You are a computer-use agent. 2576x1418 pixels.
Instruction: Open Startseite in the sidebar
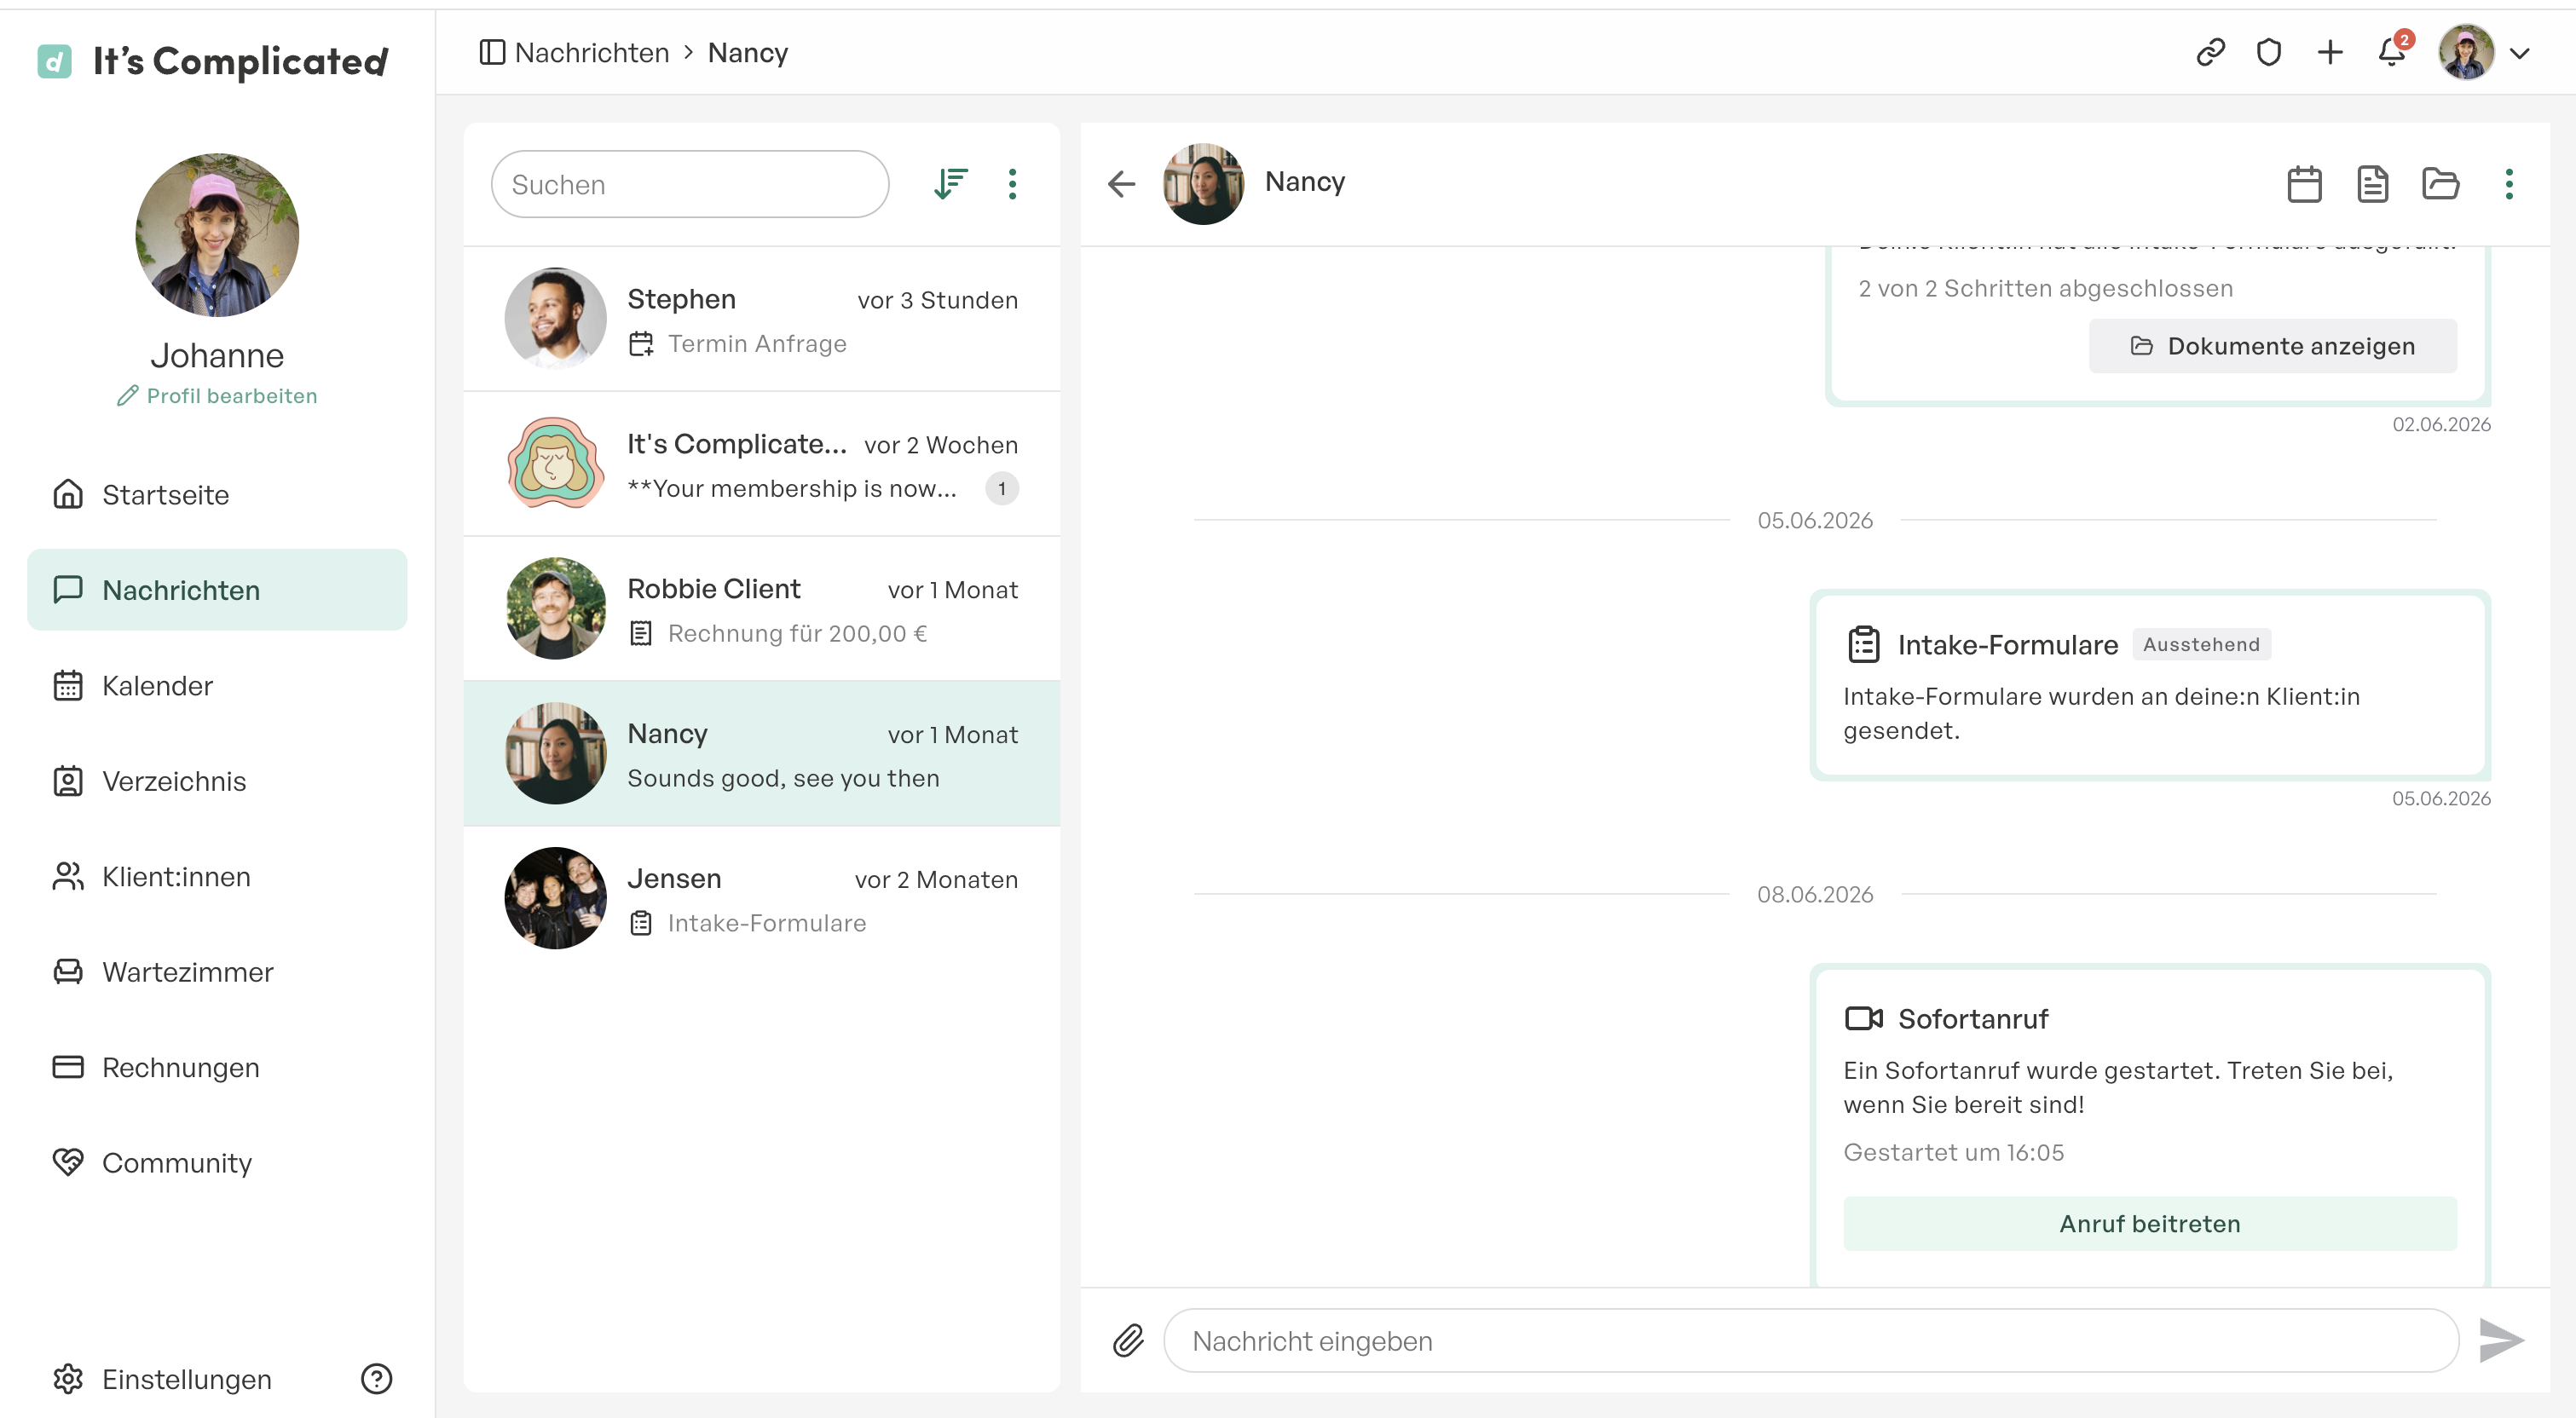pos(217,494)
